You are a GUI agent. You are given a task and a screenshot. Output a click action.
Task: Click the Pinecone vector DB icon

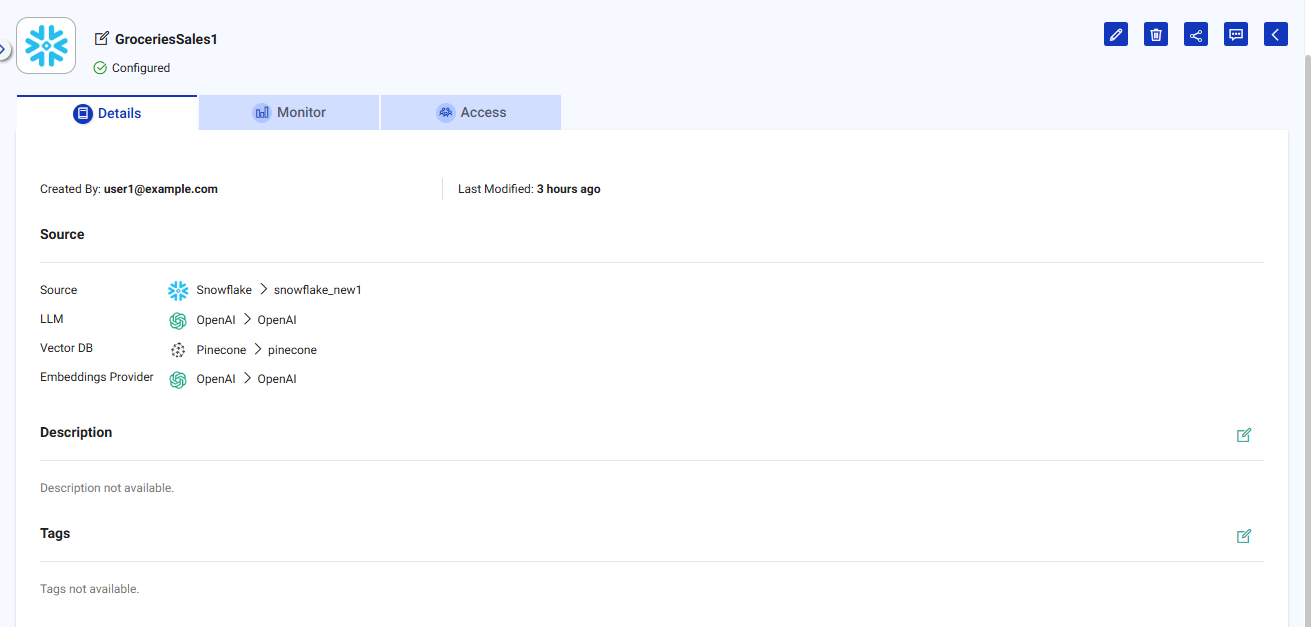178,350
